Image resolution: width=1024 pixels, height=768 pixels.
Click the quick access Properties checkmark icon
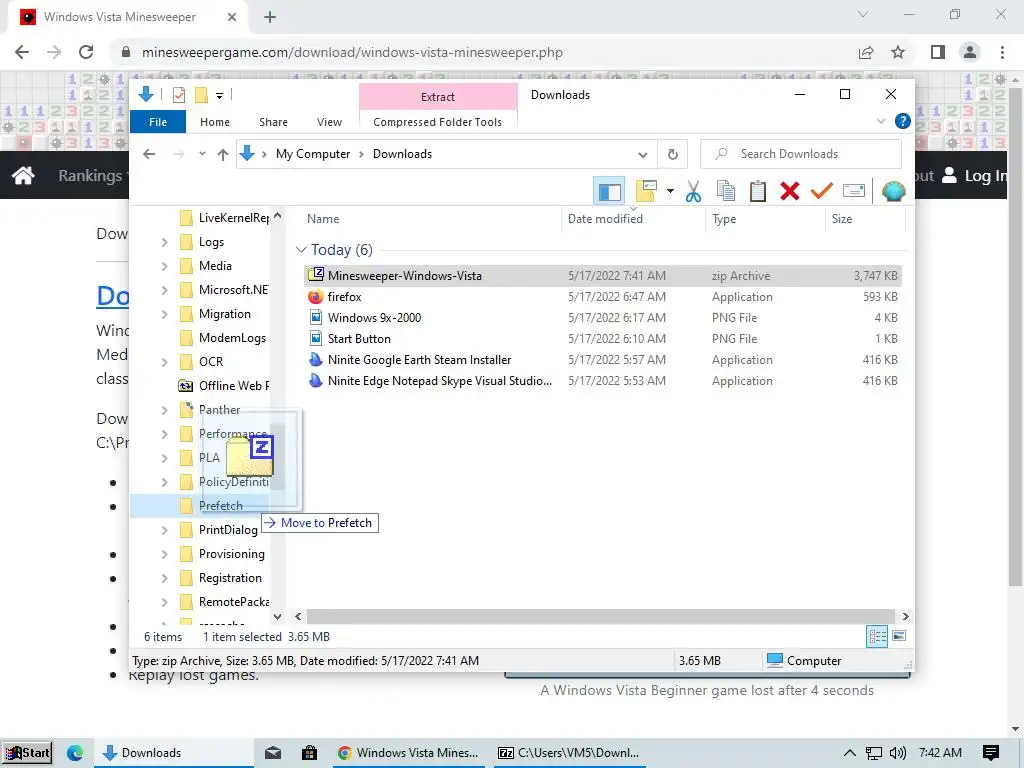coord(178,95)
